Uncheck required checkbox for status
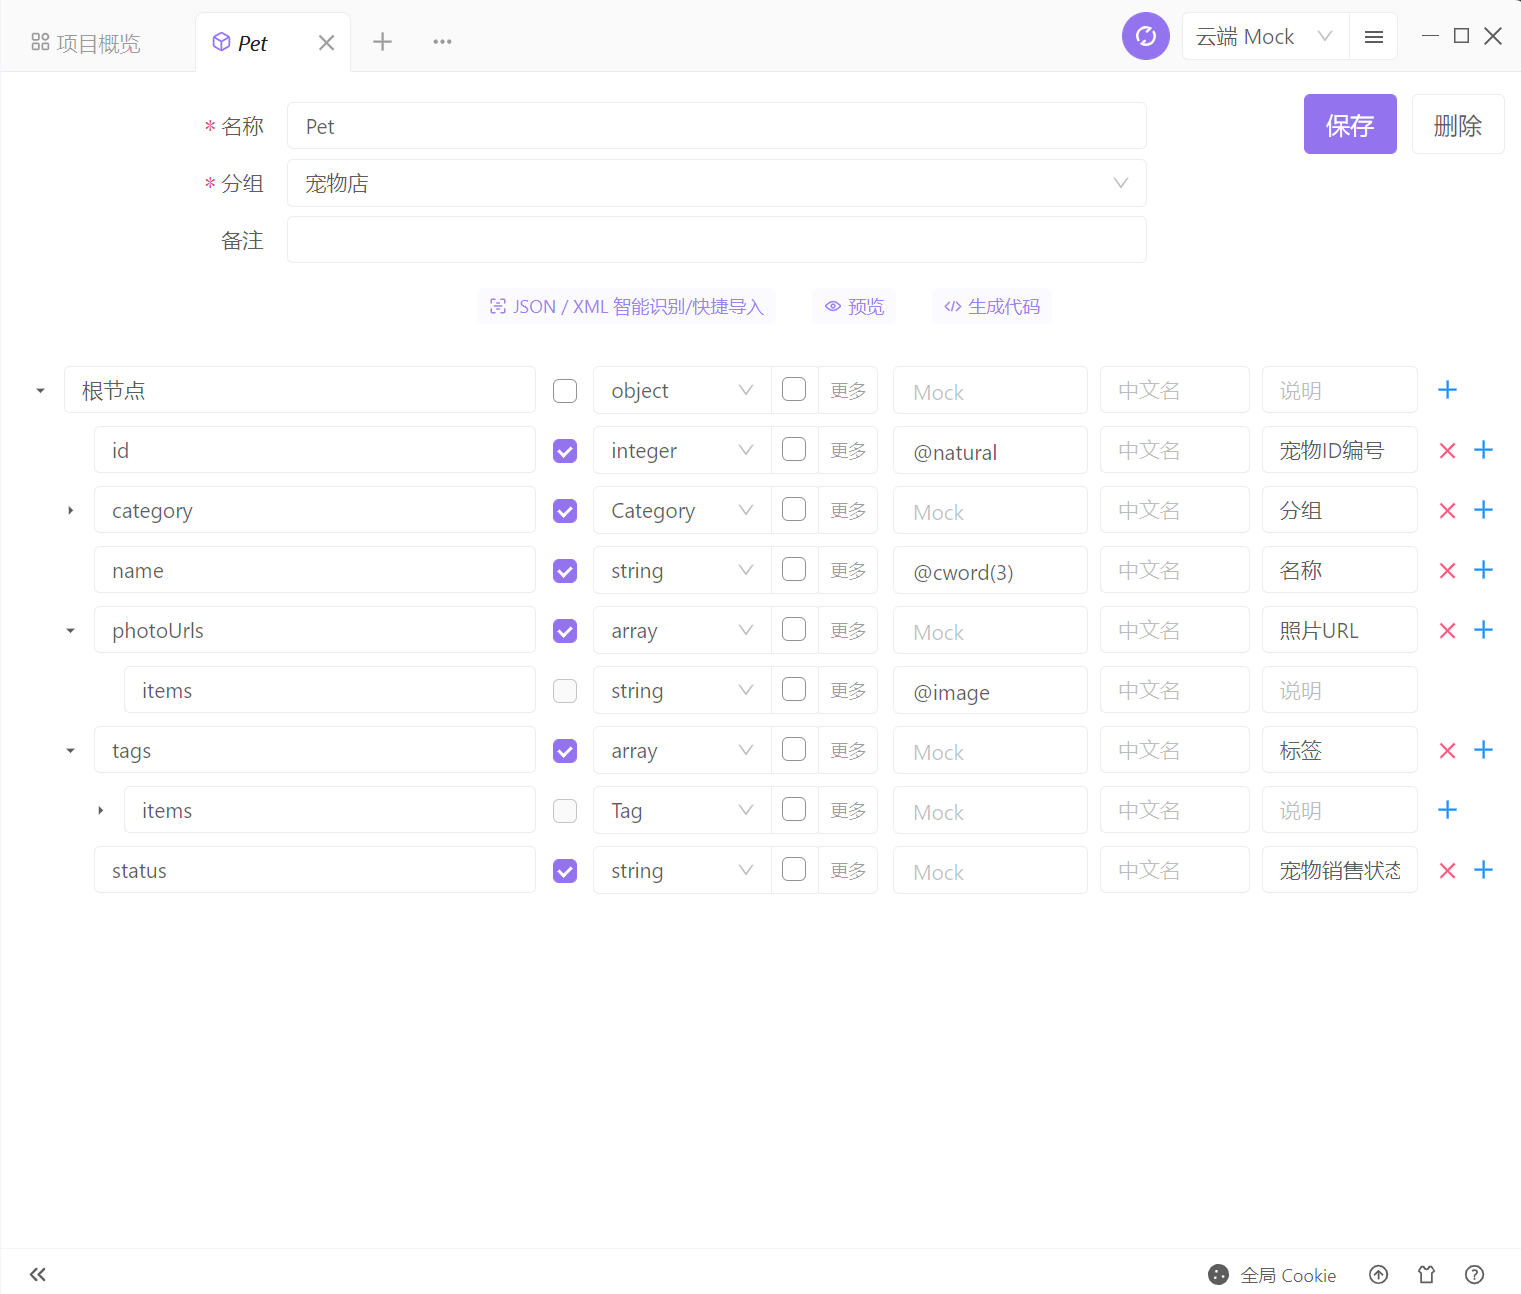Image resolution: width=1521 pixels, height=1294 pixels. (x=565, y=871)
